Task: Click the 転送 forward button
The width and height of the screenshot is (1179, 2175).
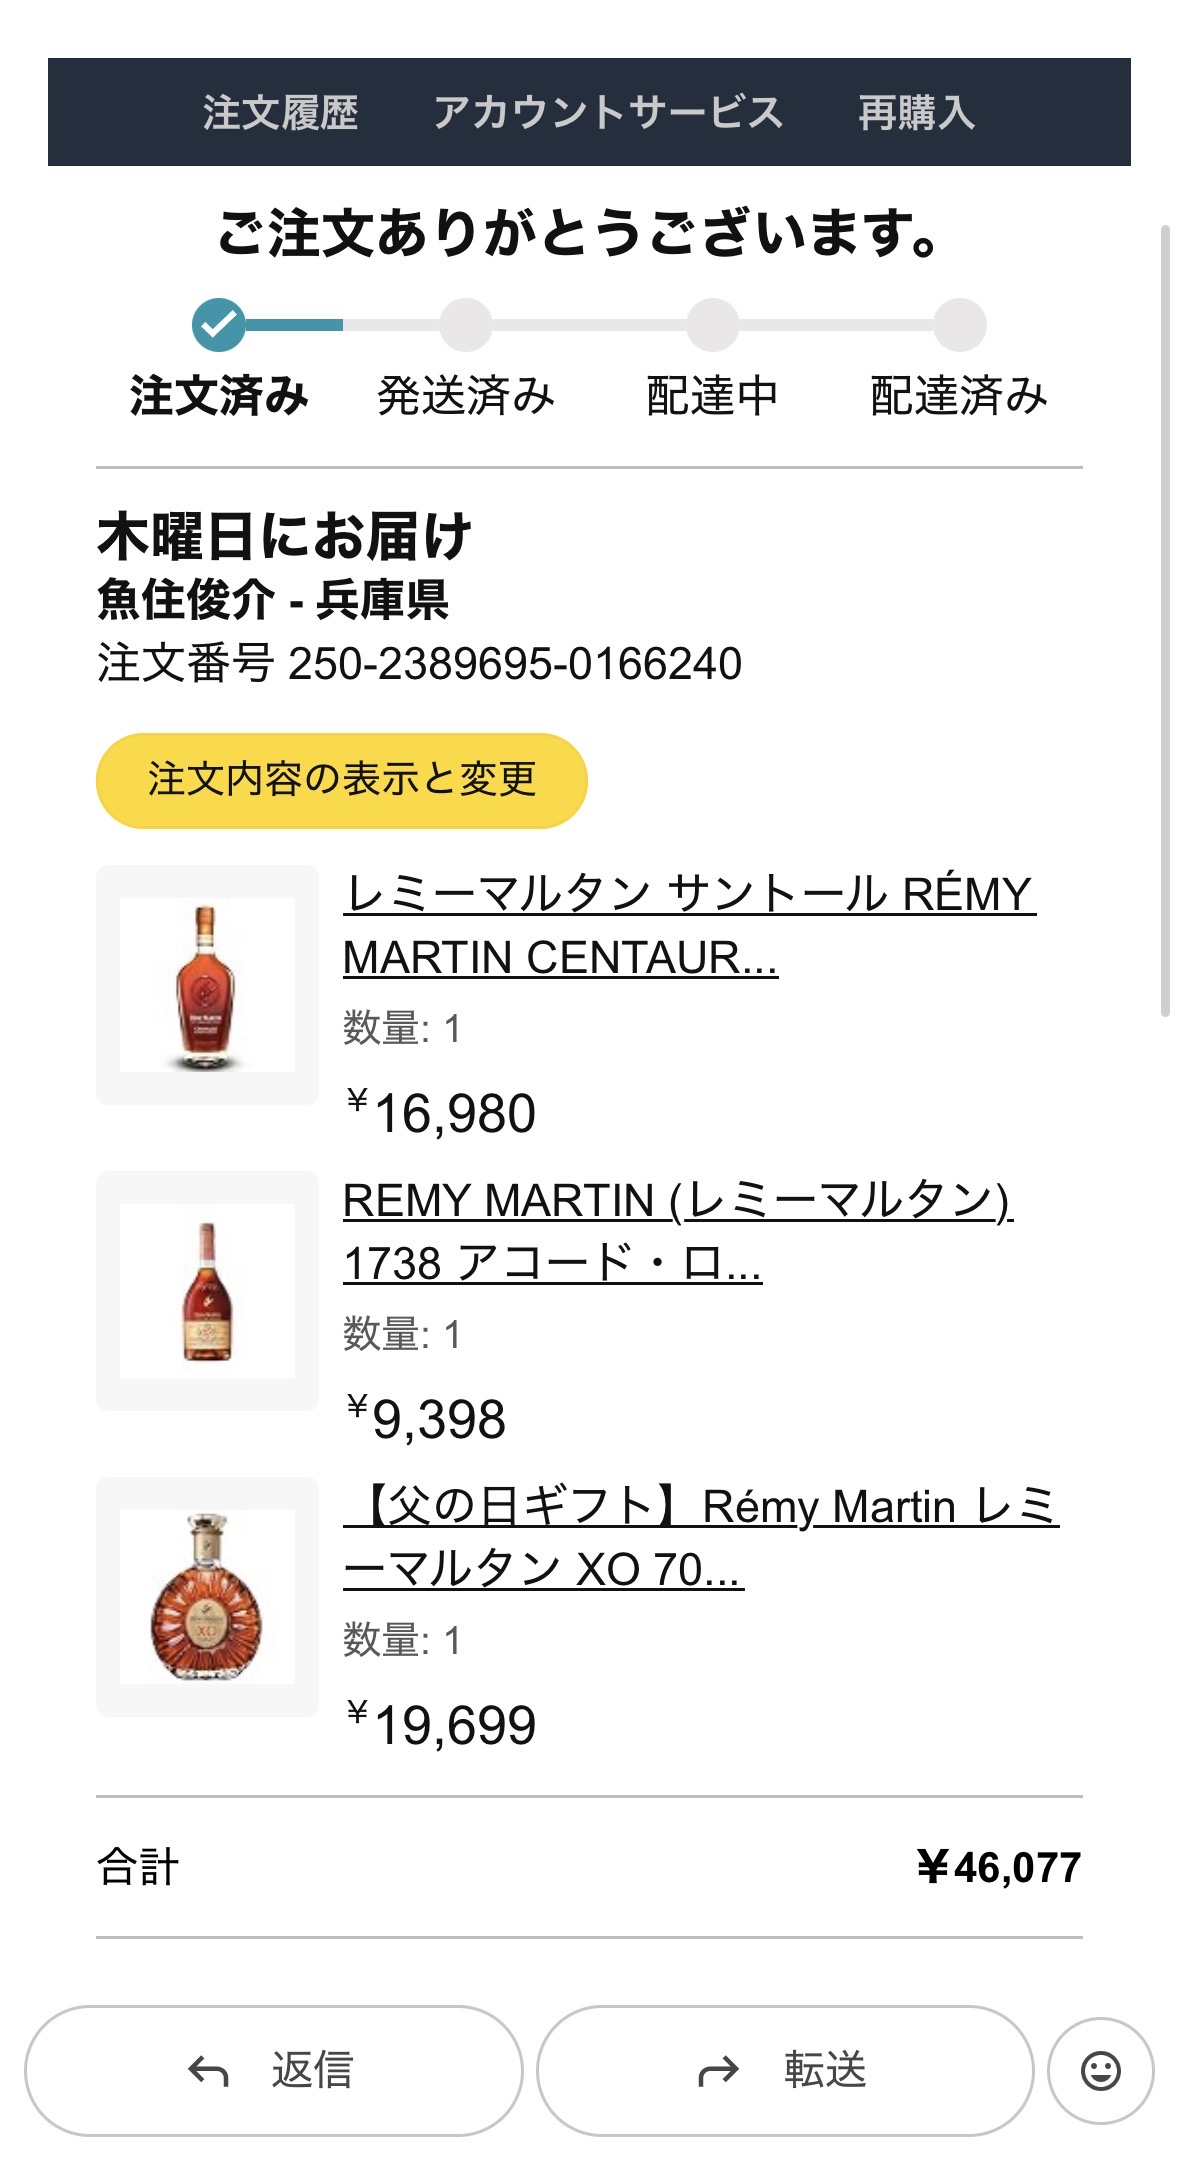Action: pyautogui.click(x=785, y=2070)
